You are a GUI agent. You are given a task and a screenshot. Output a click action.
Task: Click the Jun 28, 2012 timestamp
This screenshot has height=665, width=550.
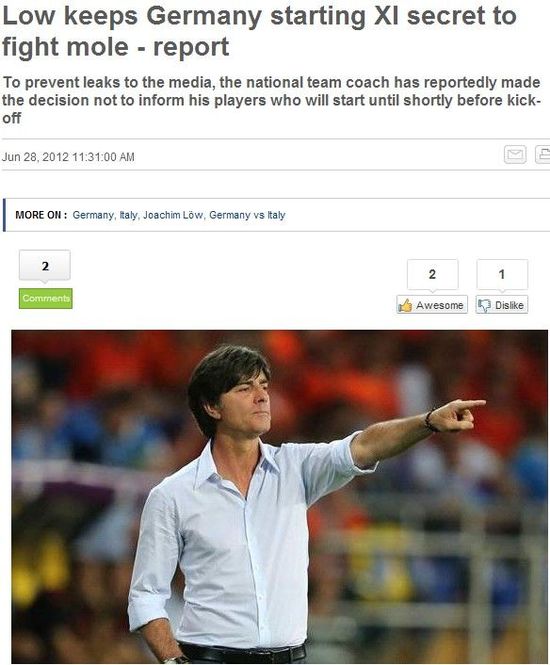pos(68,157)
